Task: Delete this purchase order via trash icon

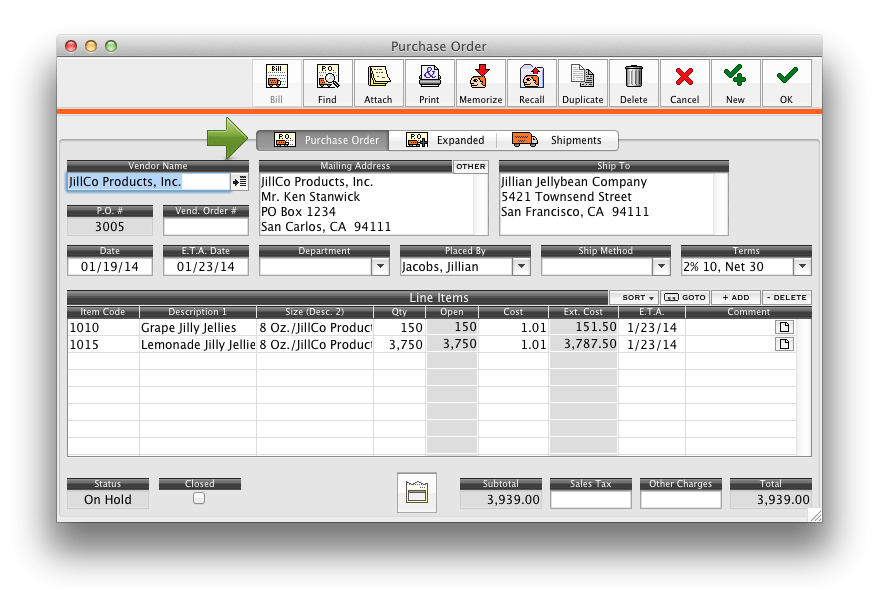Action: click(633, 83)
